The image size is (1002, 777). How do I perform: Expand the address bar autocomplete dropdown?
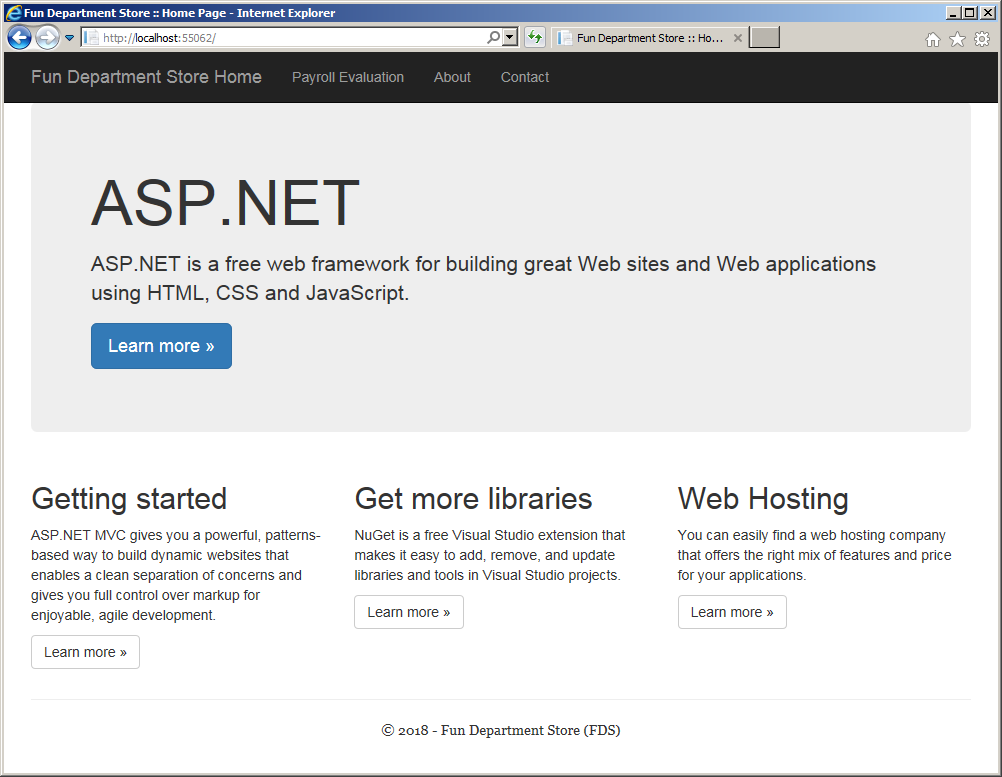pos(510,38)
